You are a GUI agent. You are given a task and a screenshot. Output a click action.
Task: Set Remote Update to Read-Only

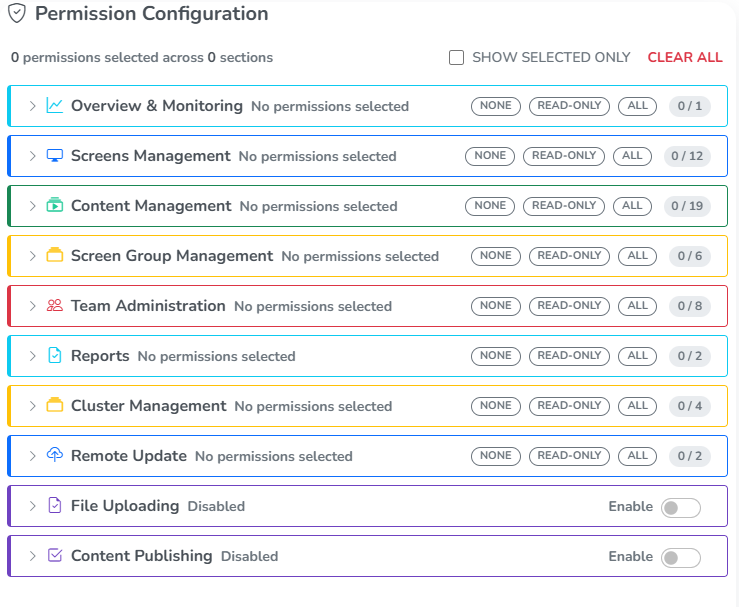[x=569, y=456]
